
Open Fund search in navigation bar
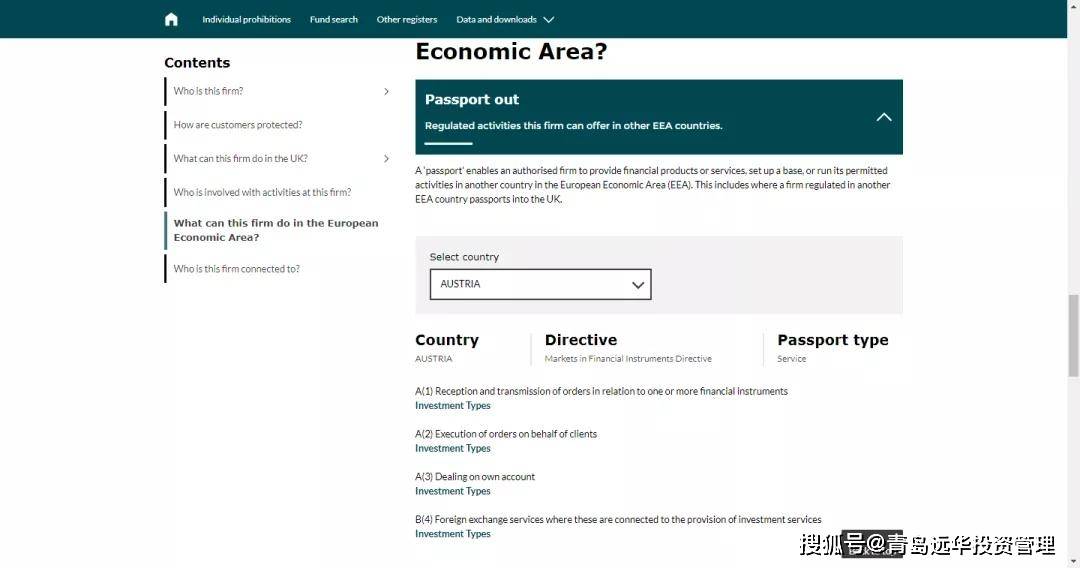point(333,19)
